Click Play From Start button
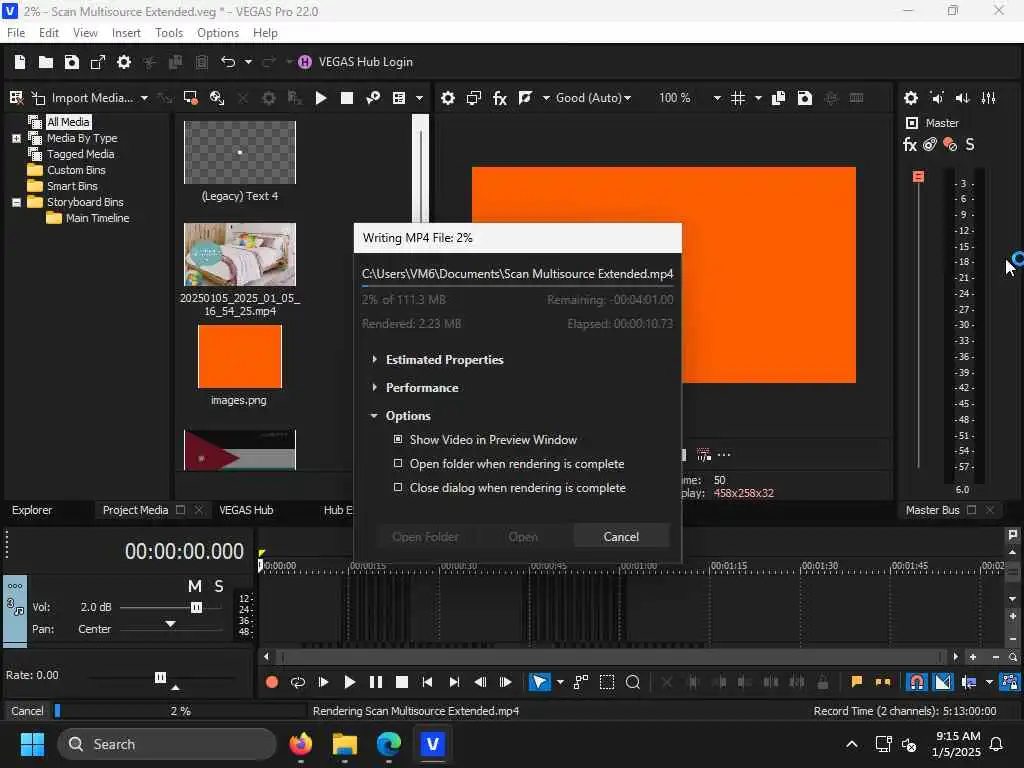1024x768 pixels. pos(323,682)
